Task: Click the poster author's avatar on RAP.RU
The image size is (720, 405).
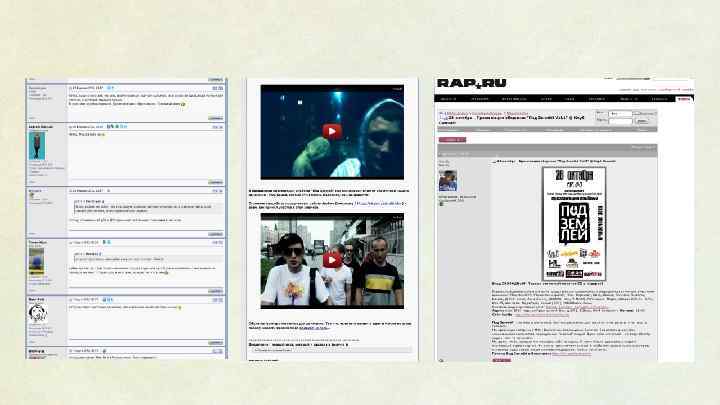Action: click(448, 180)
